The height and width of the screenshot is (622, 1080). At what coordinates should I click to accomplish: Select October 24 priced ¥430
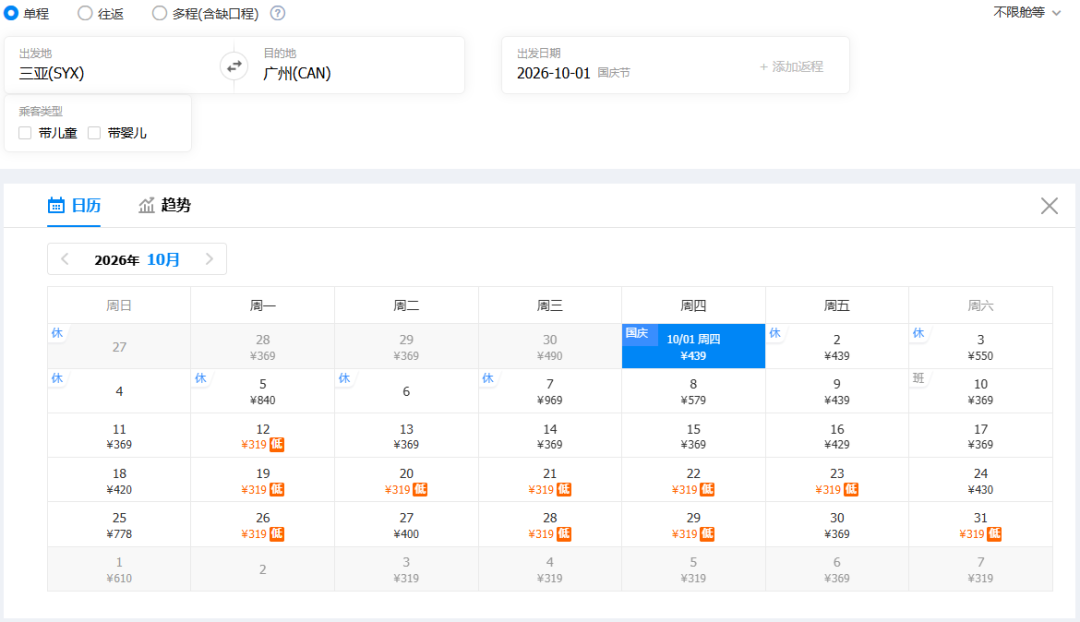[x=980, y=480]
